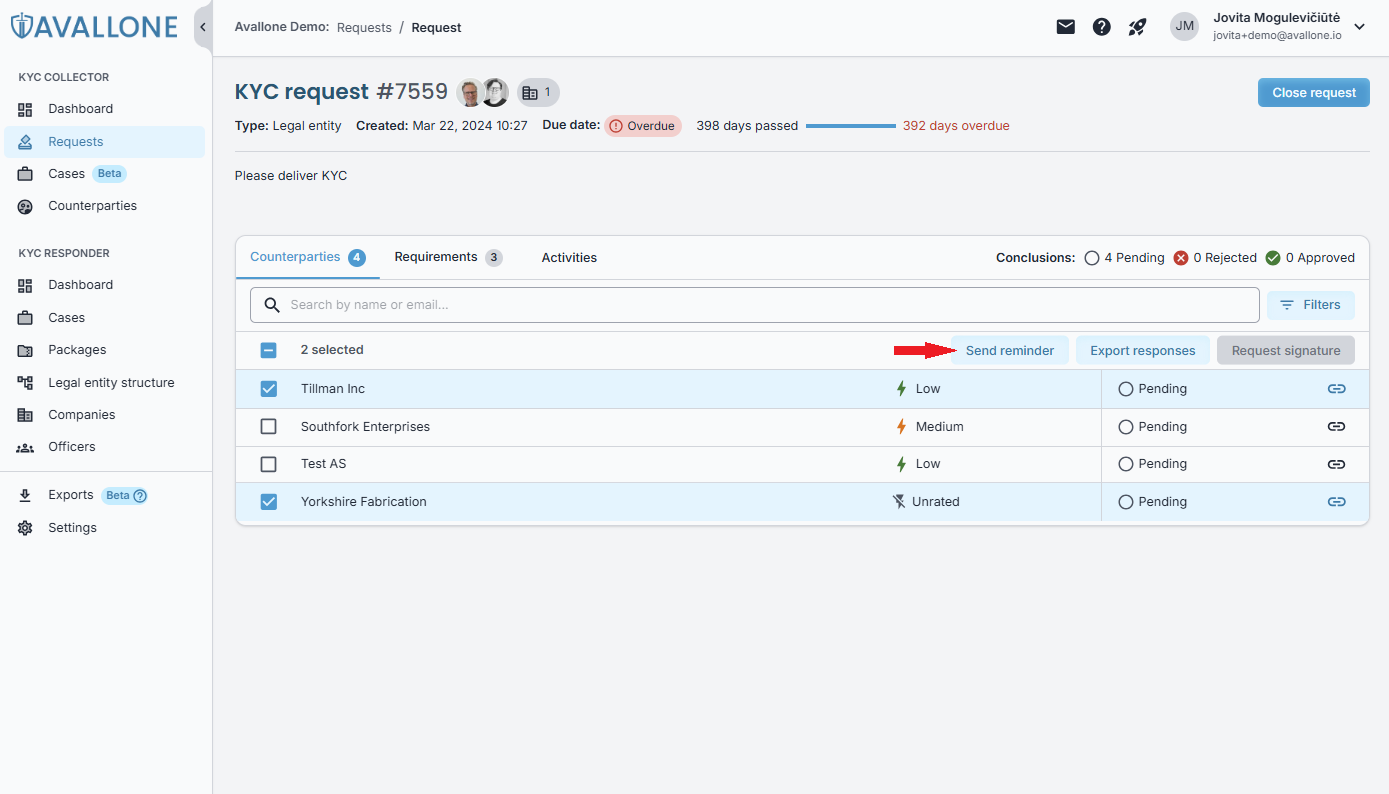Click the Low risk rating for Test AS
Image resolution: width=1389 pixels, height=794 pixels.
point(917,464)
